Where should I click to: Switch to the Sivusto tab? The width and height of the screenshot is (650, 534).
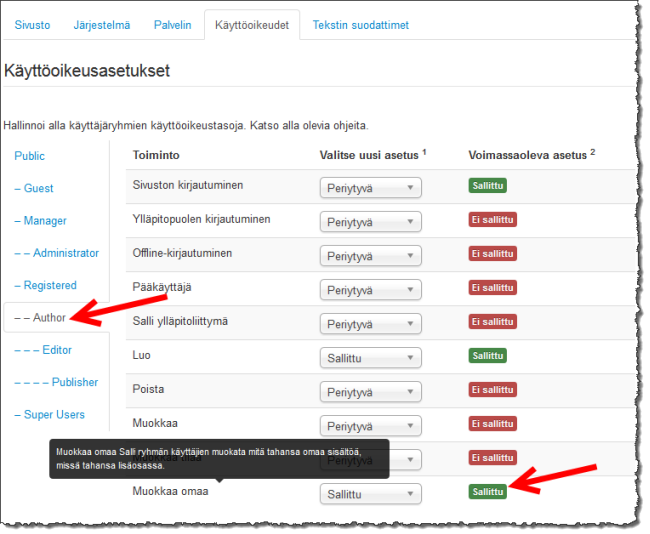pos(32,25)
